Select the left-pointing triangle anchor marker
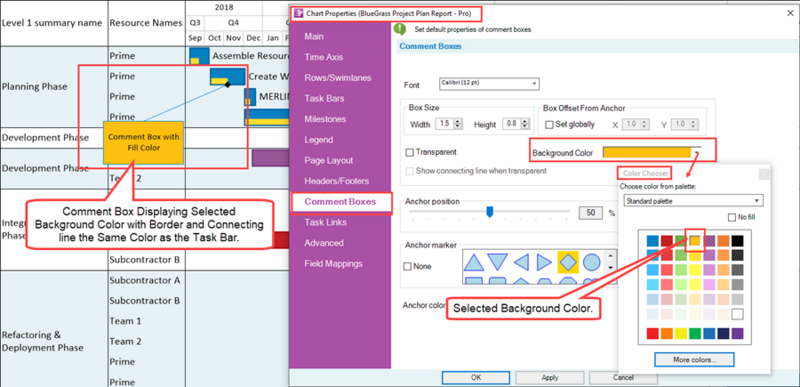The height and width of the screenshot is (387, 800). [x=521, y=262]
